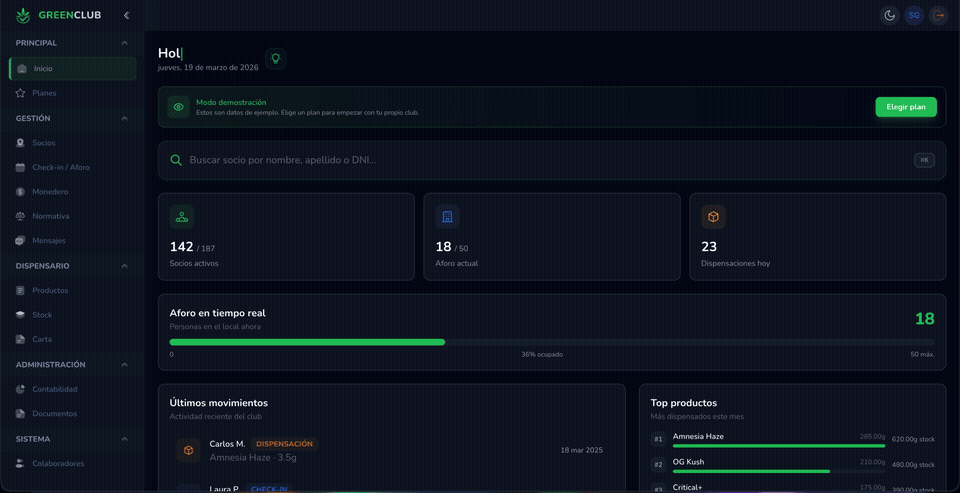Click the Socios activos card

pyautogui.click(x=286, y=237)
